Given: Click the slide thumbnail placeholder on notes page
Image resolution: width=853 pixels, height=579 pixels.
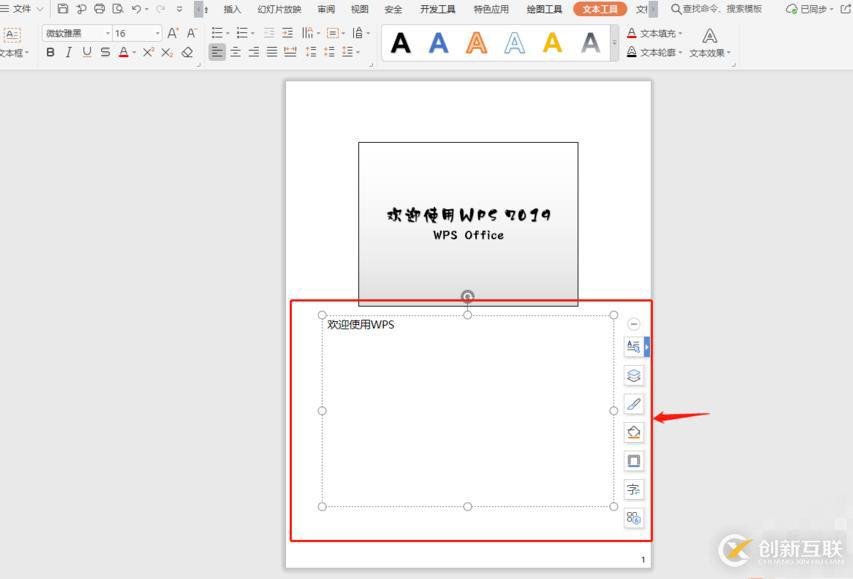Looking at the screenshot, I should point(468,224).
